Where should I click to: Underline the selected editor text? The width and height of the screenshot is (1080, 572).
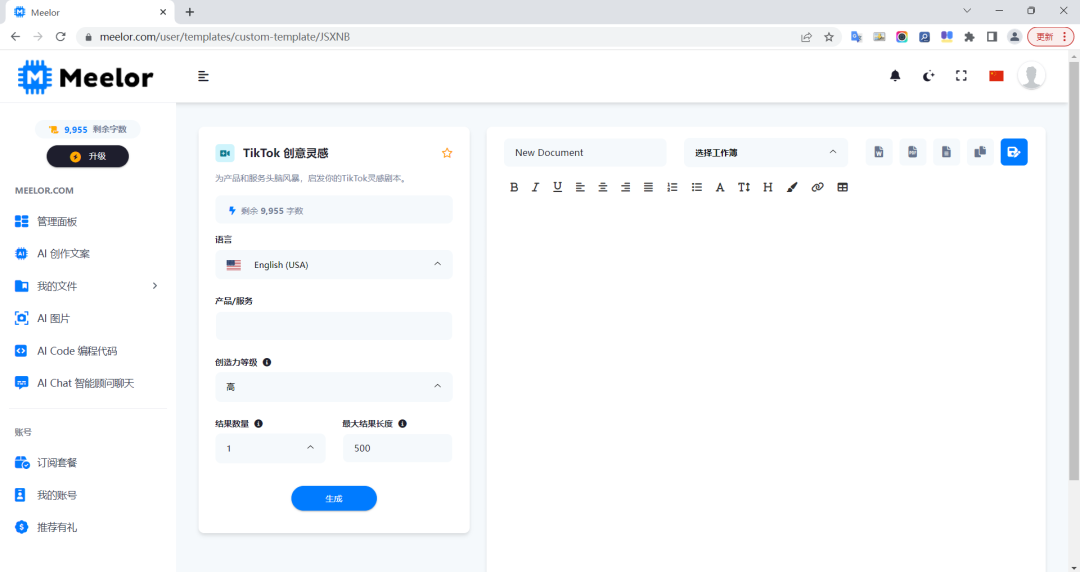[x=557, y=187]
